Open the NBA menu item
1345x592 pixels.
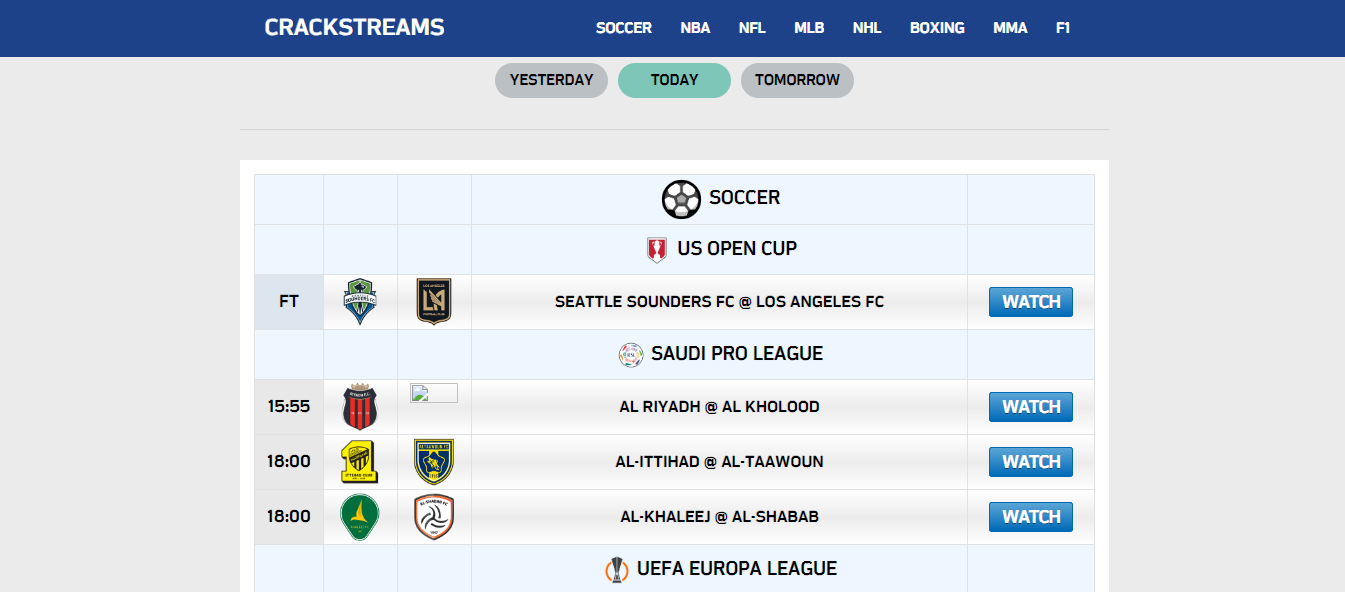695,28
